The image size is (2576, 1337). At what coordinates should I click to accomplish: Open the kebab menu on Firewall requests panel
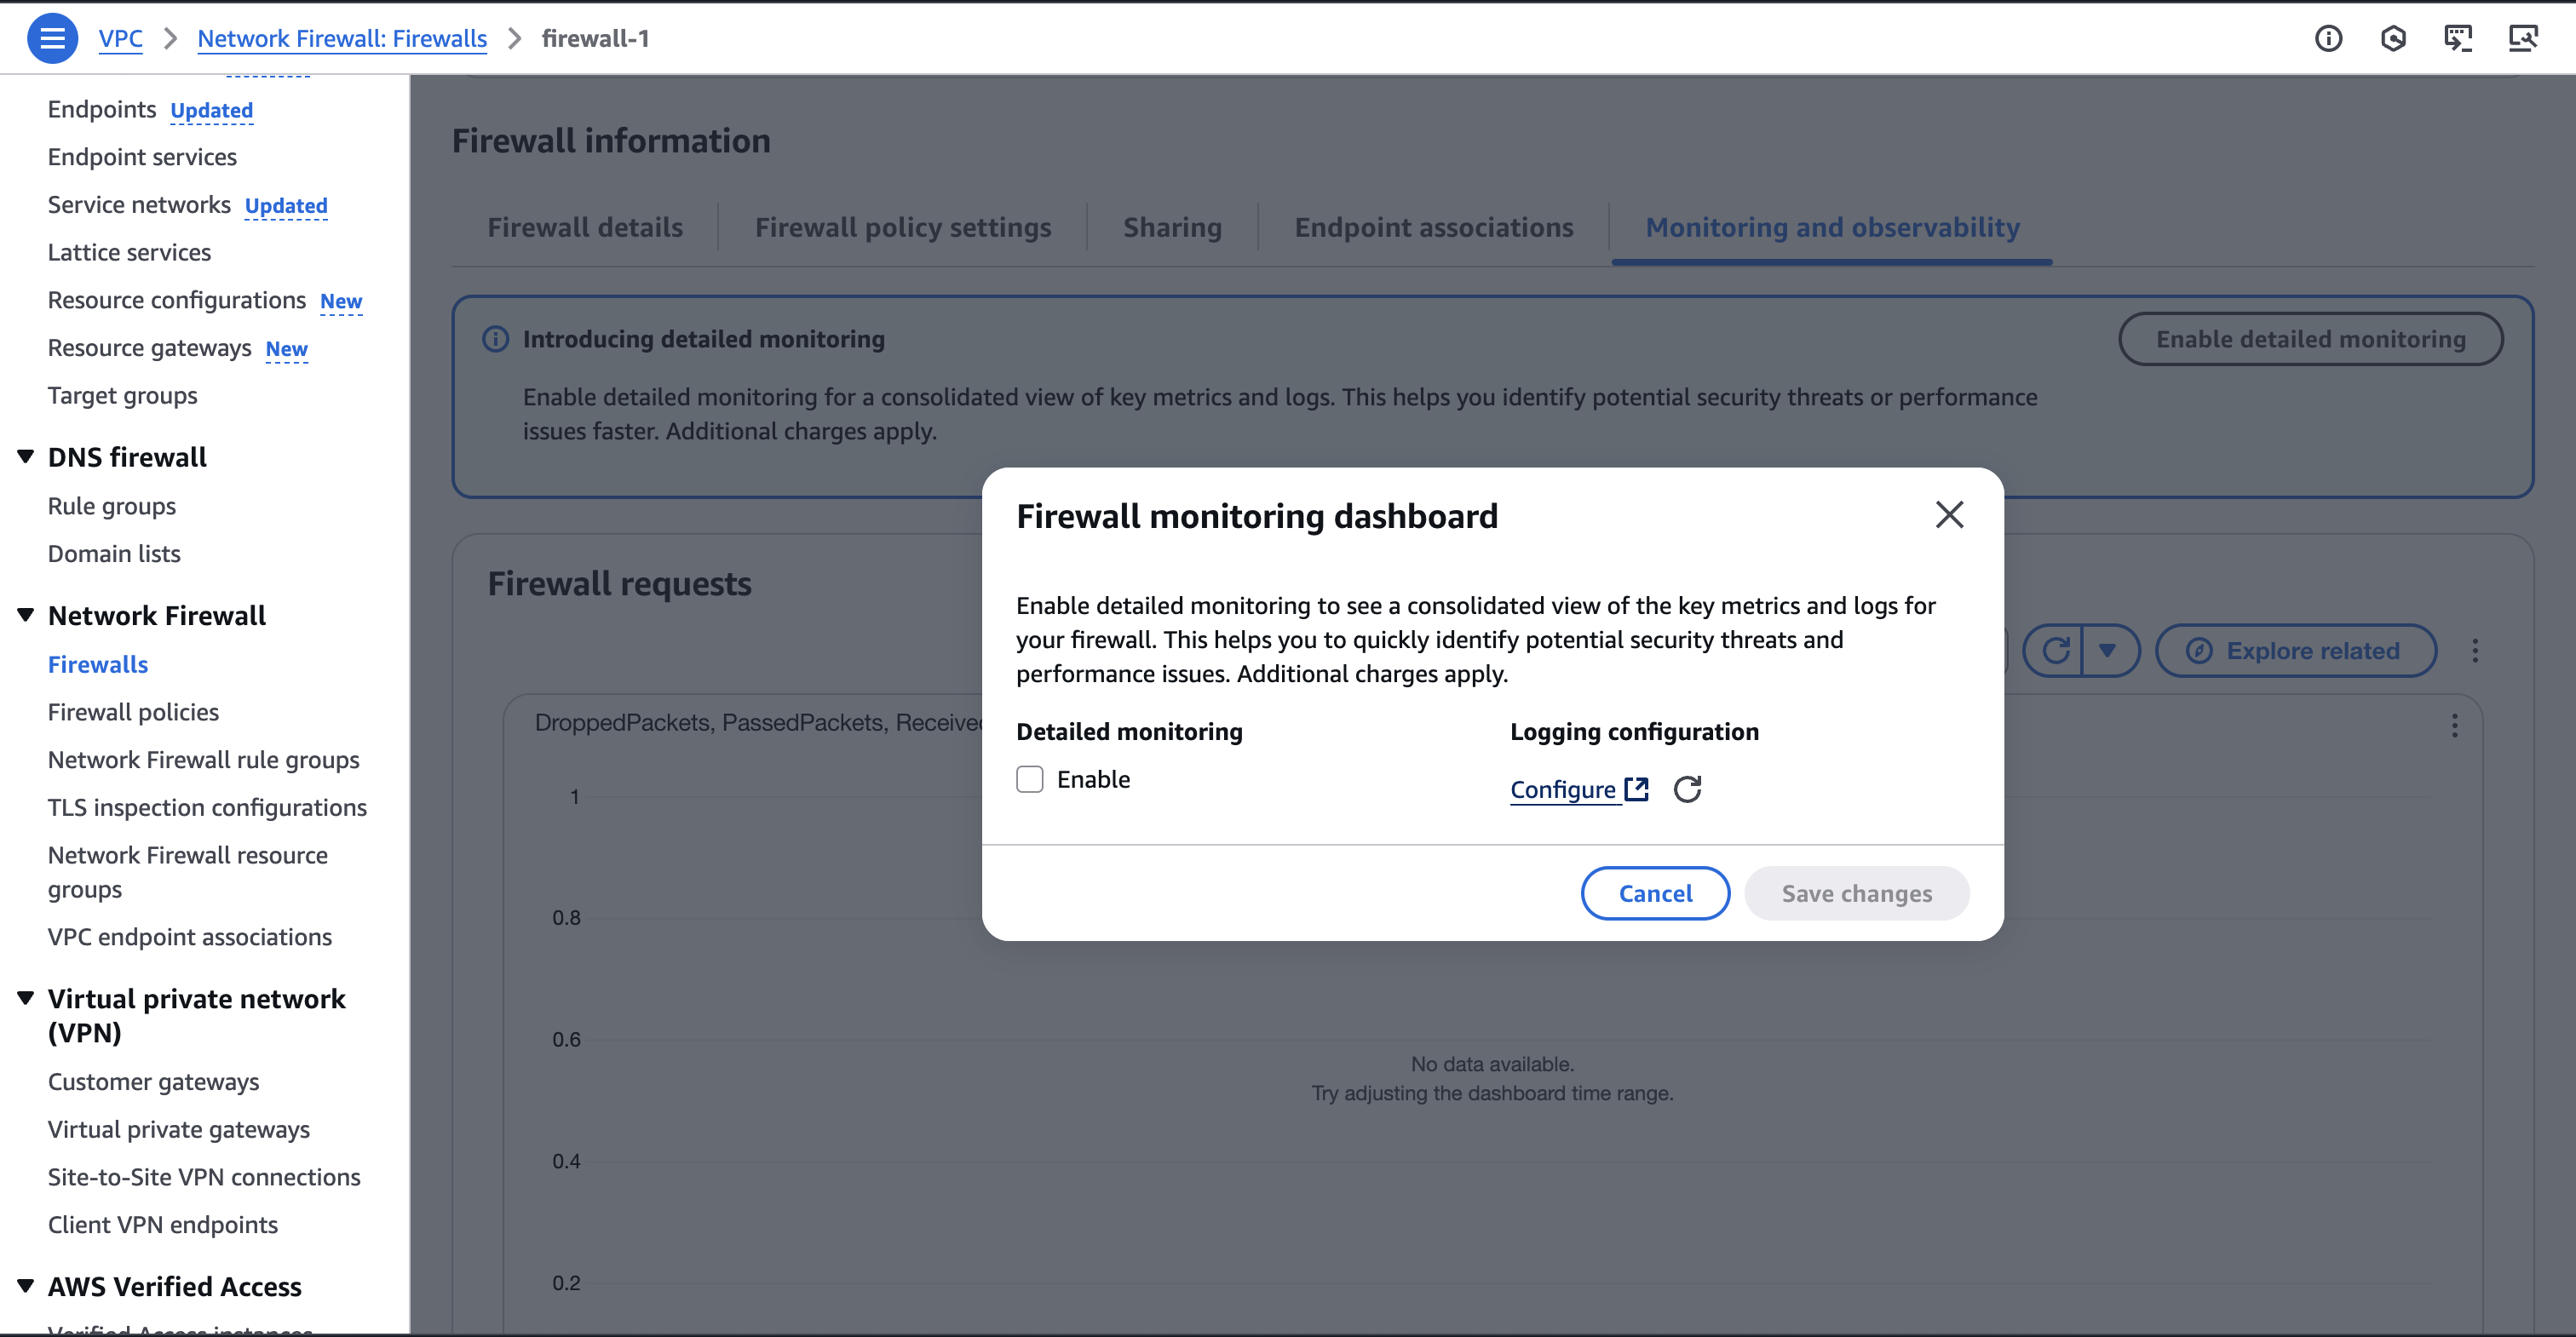pos(2476,651)
